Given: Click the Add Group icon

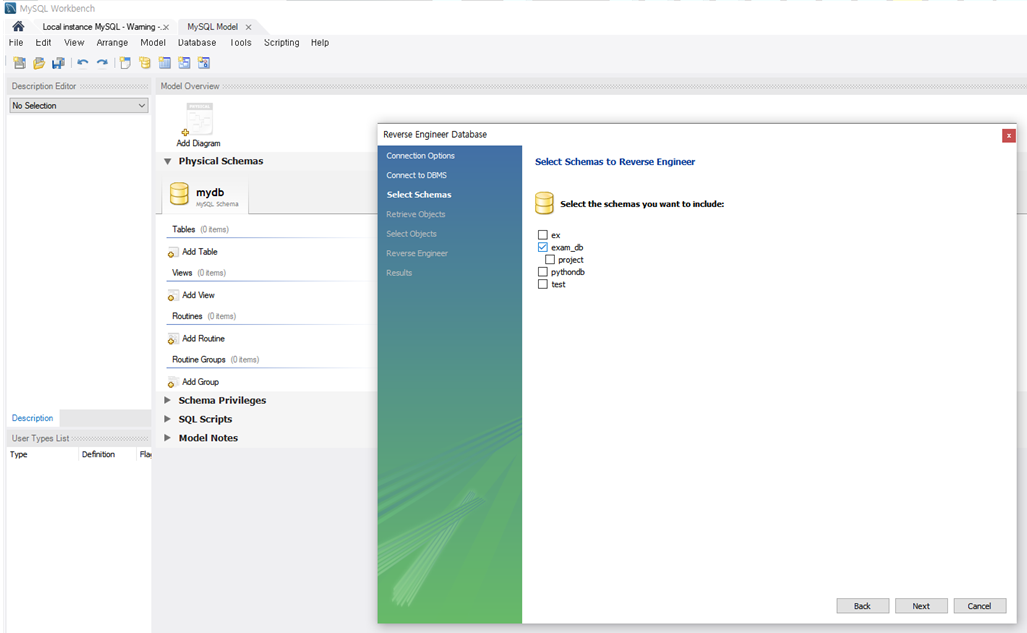Looking at the screenshot, I should point(172,382).
